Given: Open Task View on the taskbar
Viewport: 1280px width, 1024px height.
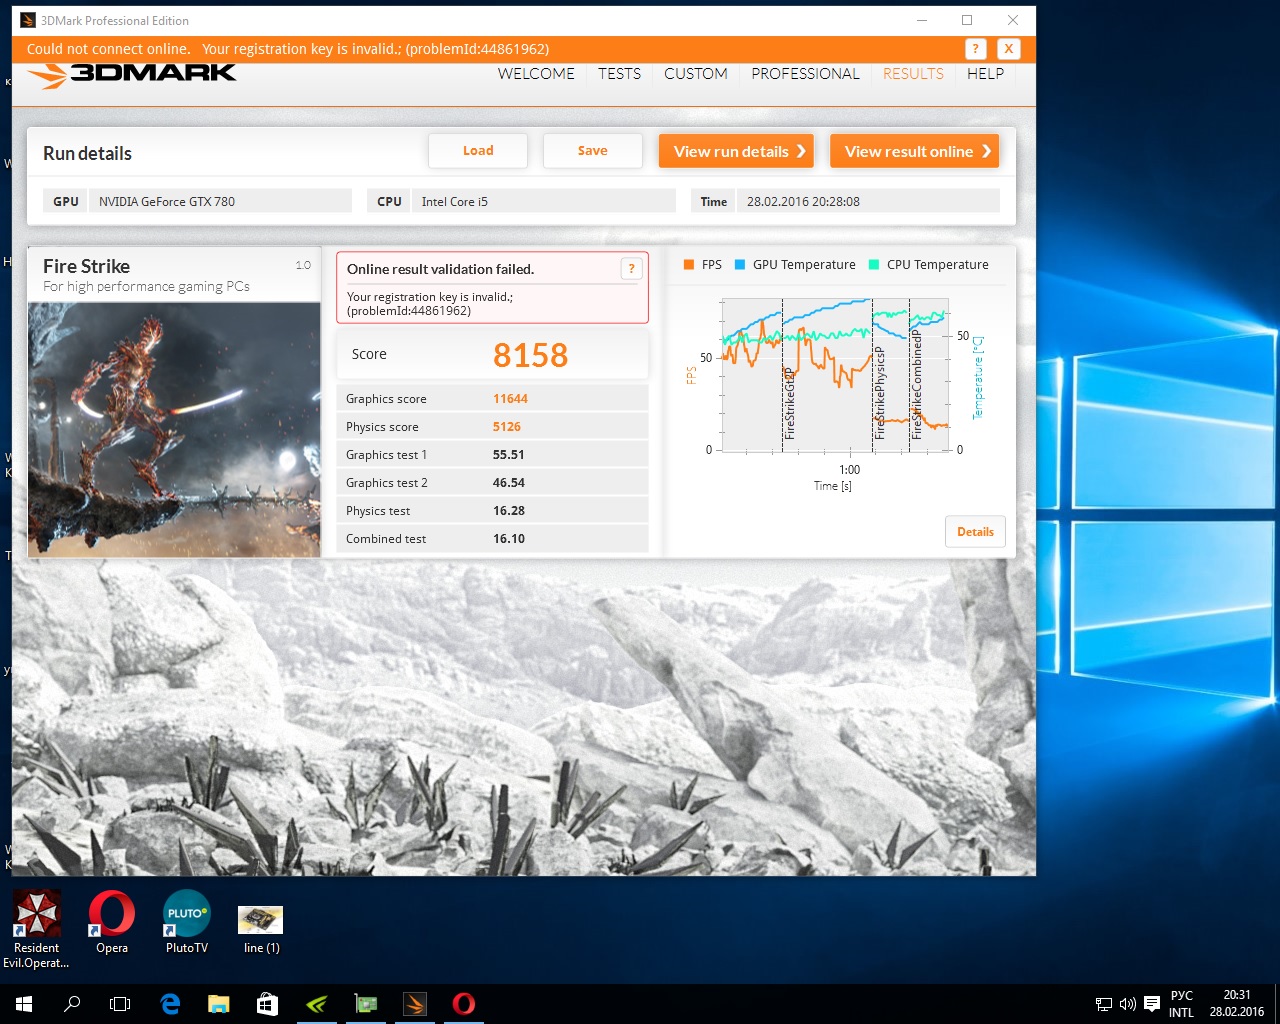Looking at the screenshot, I should pos(120,1004).
